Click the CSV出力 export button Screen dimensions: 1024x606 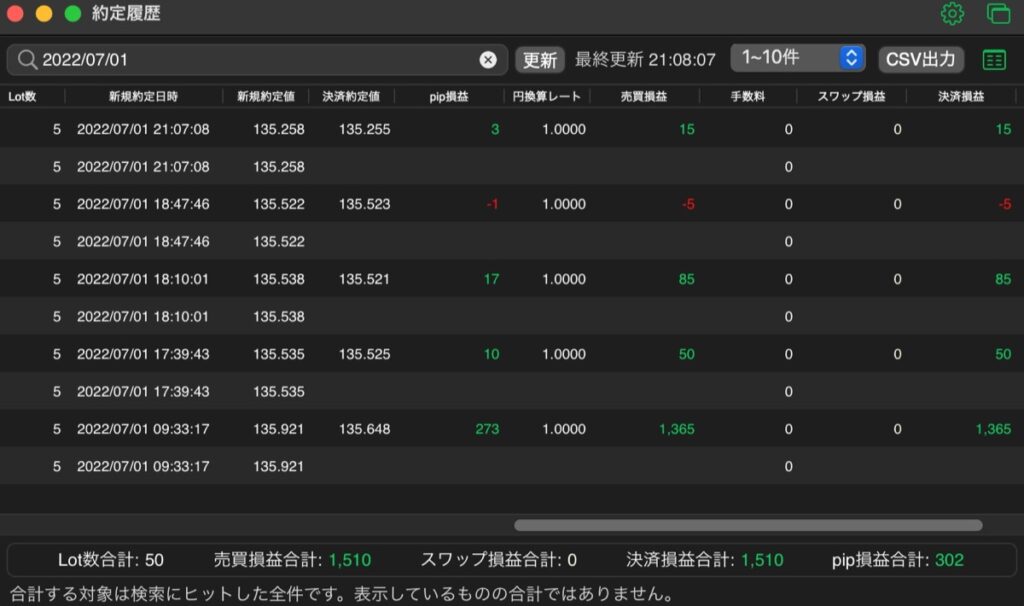coord(921,59)
